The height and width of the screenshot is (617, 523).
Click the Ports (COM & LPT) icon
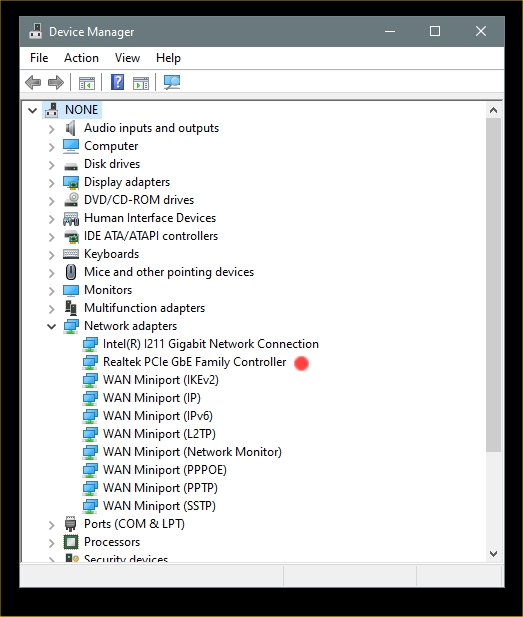tap(70, 524)
